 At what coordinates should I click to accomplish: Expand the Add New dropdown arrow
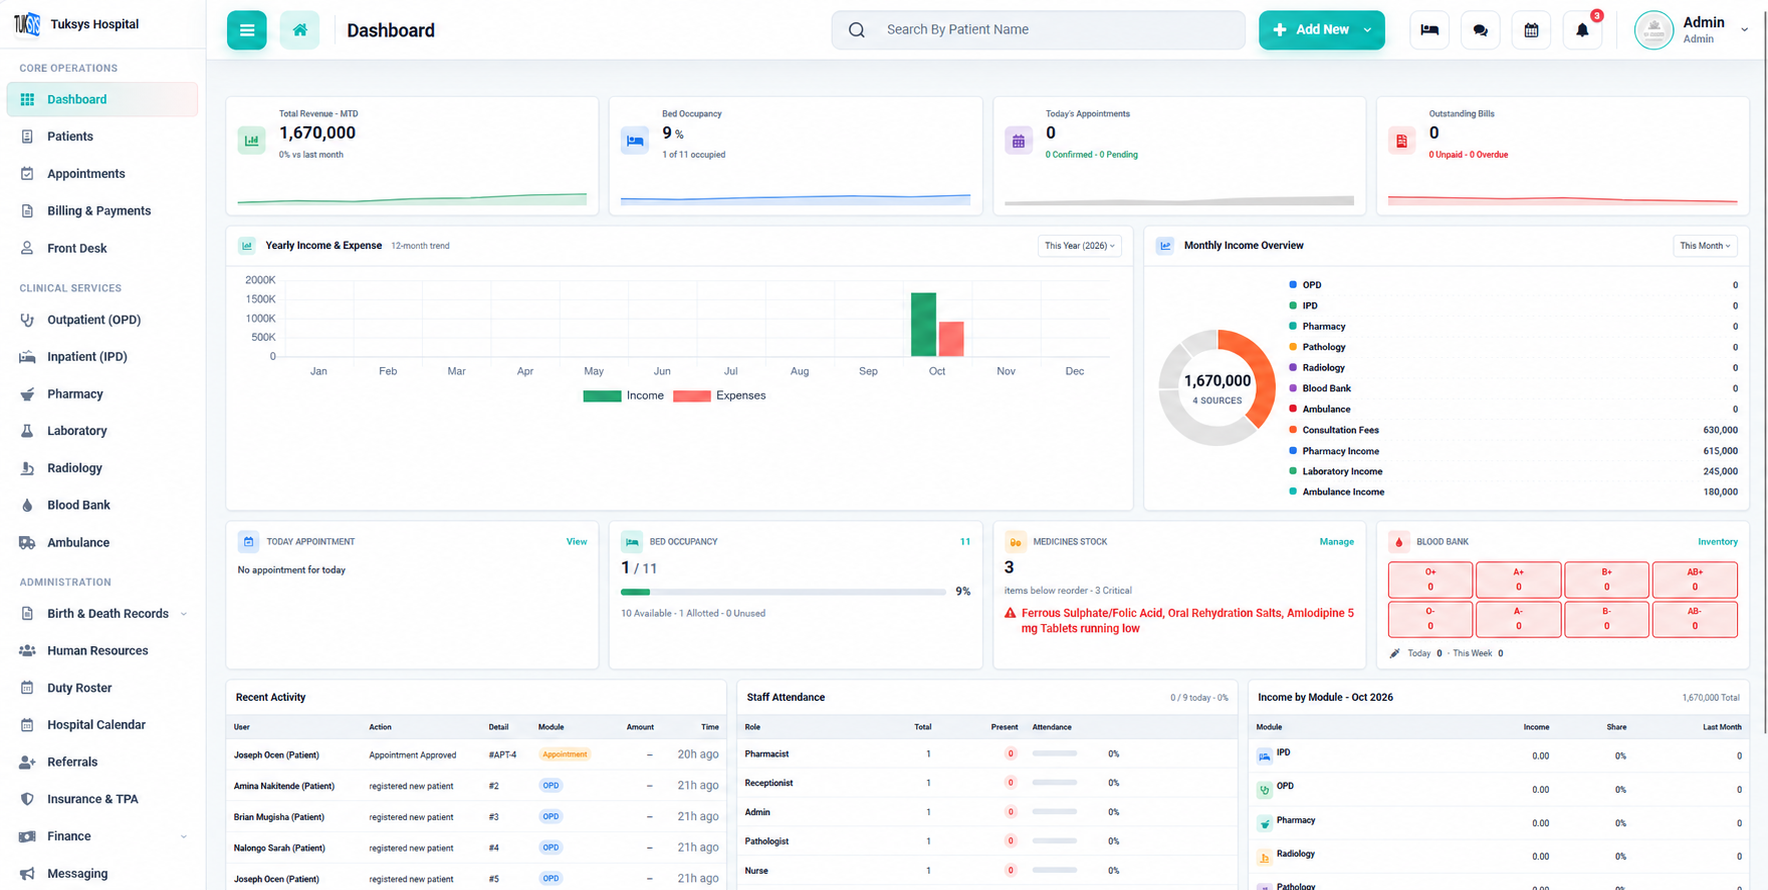(1368, 30)
